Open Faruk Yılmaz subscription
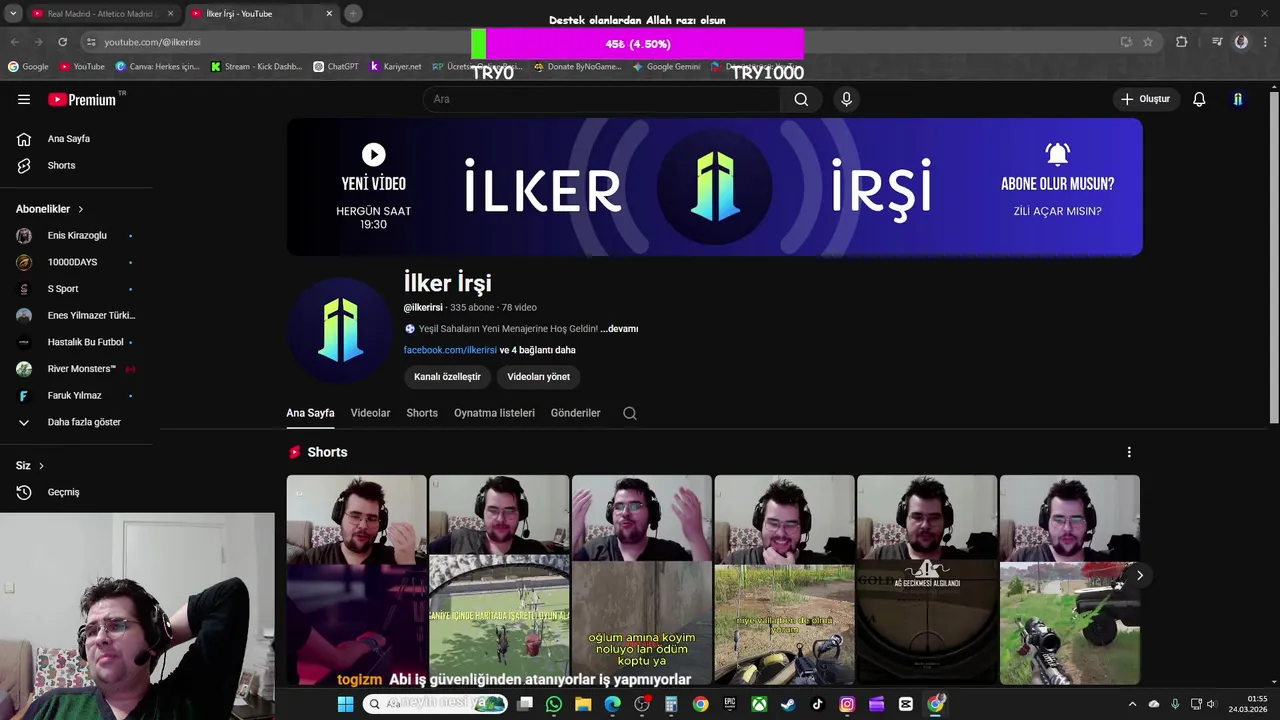Image resolution: width=1280 pixels, height=720 pixels. (x=74, y=395)
